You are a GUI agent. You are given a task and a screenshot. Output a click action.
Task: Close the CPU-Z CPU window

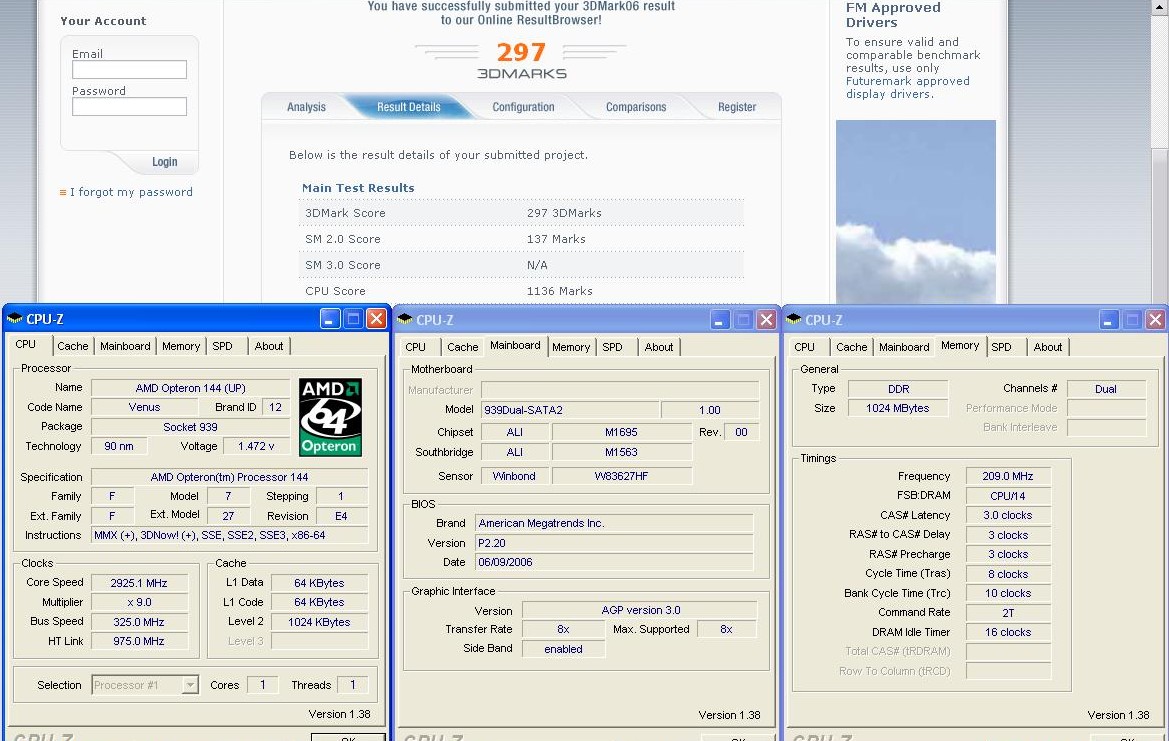(x=376, y=319)
